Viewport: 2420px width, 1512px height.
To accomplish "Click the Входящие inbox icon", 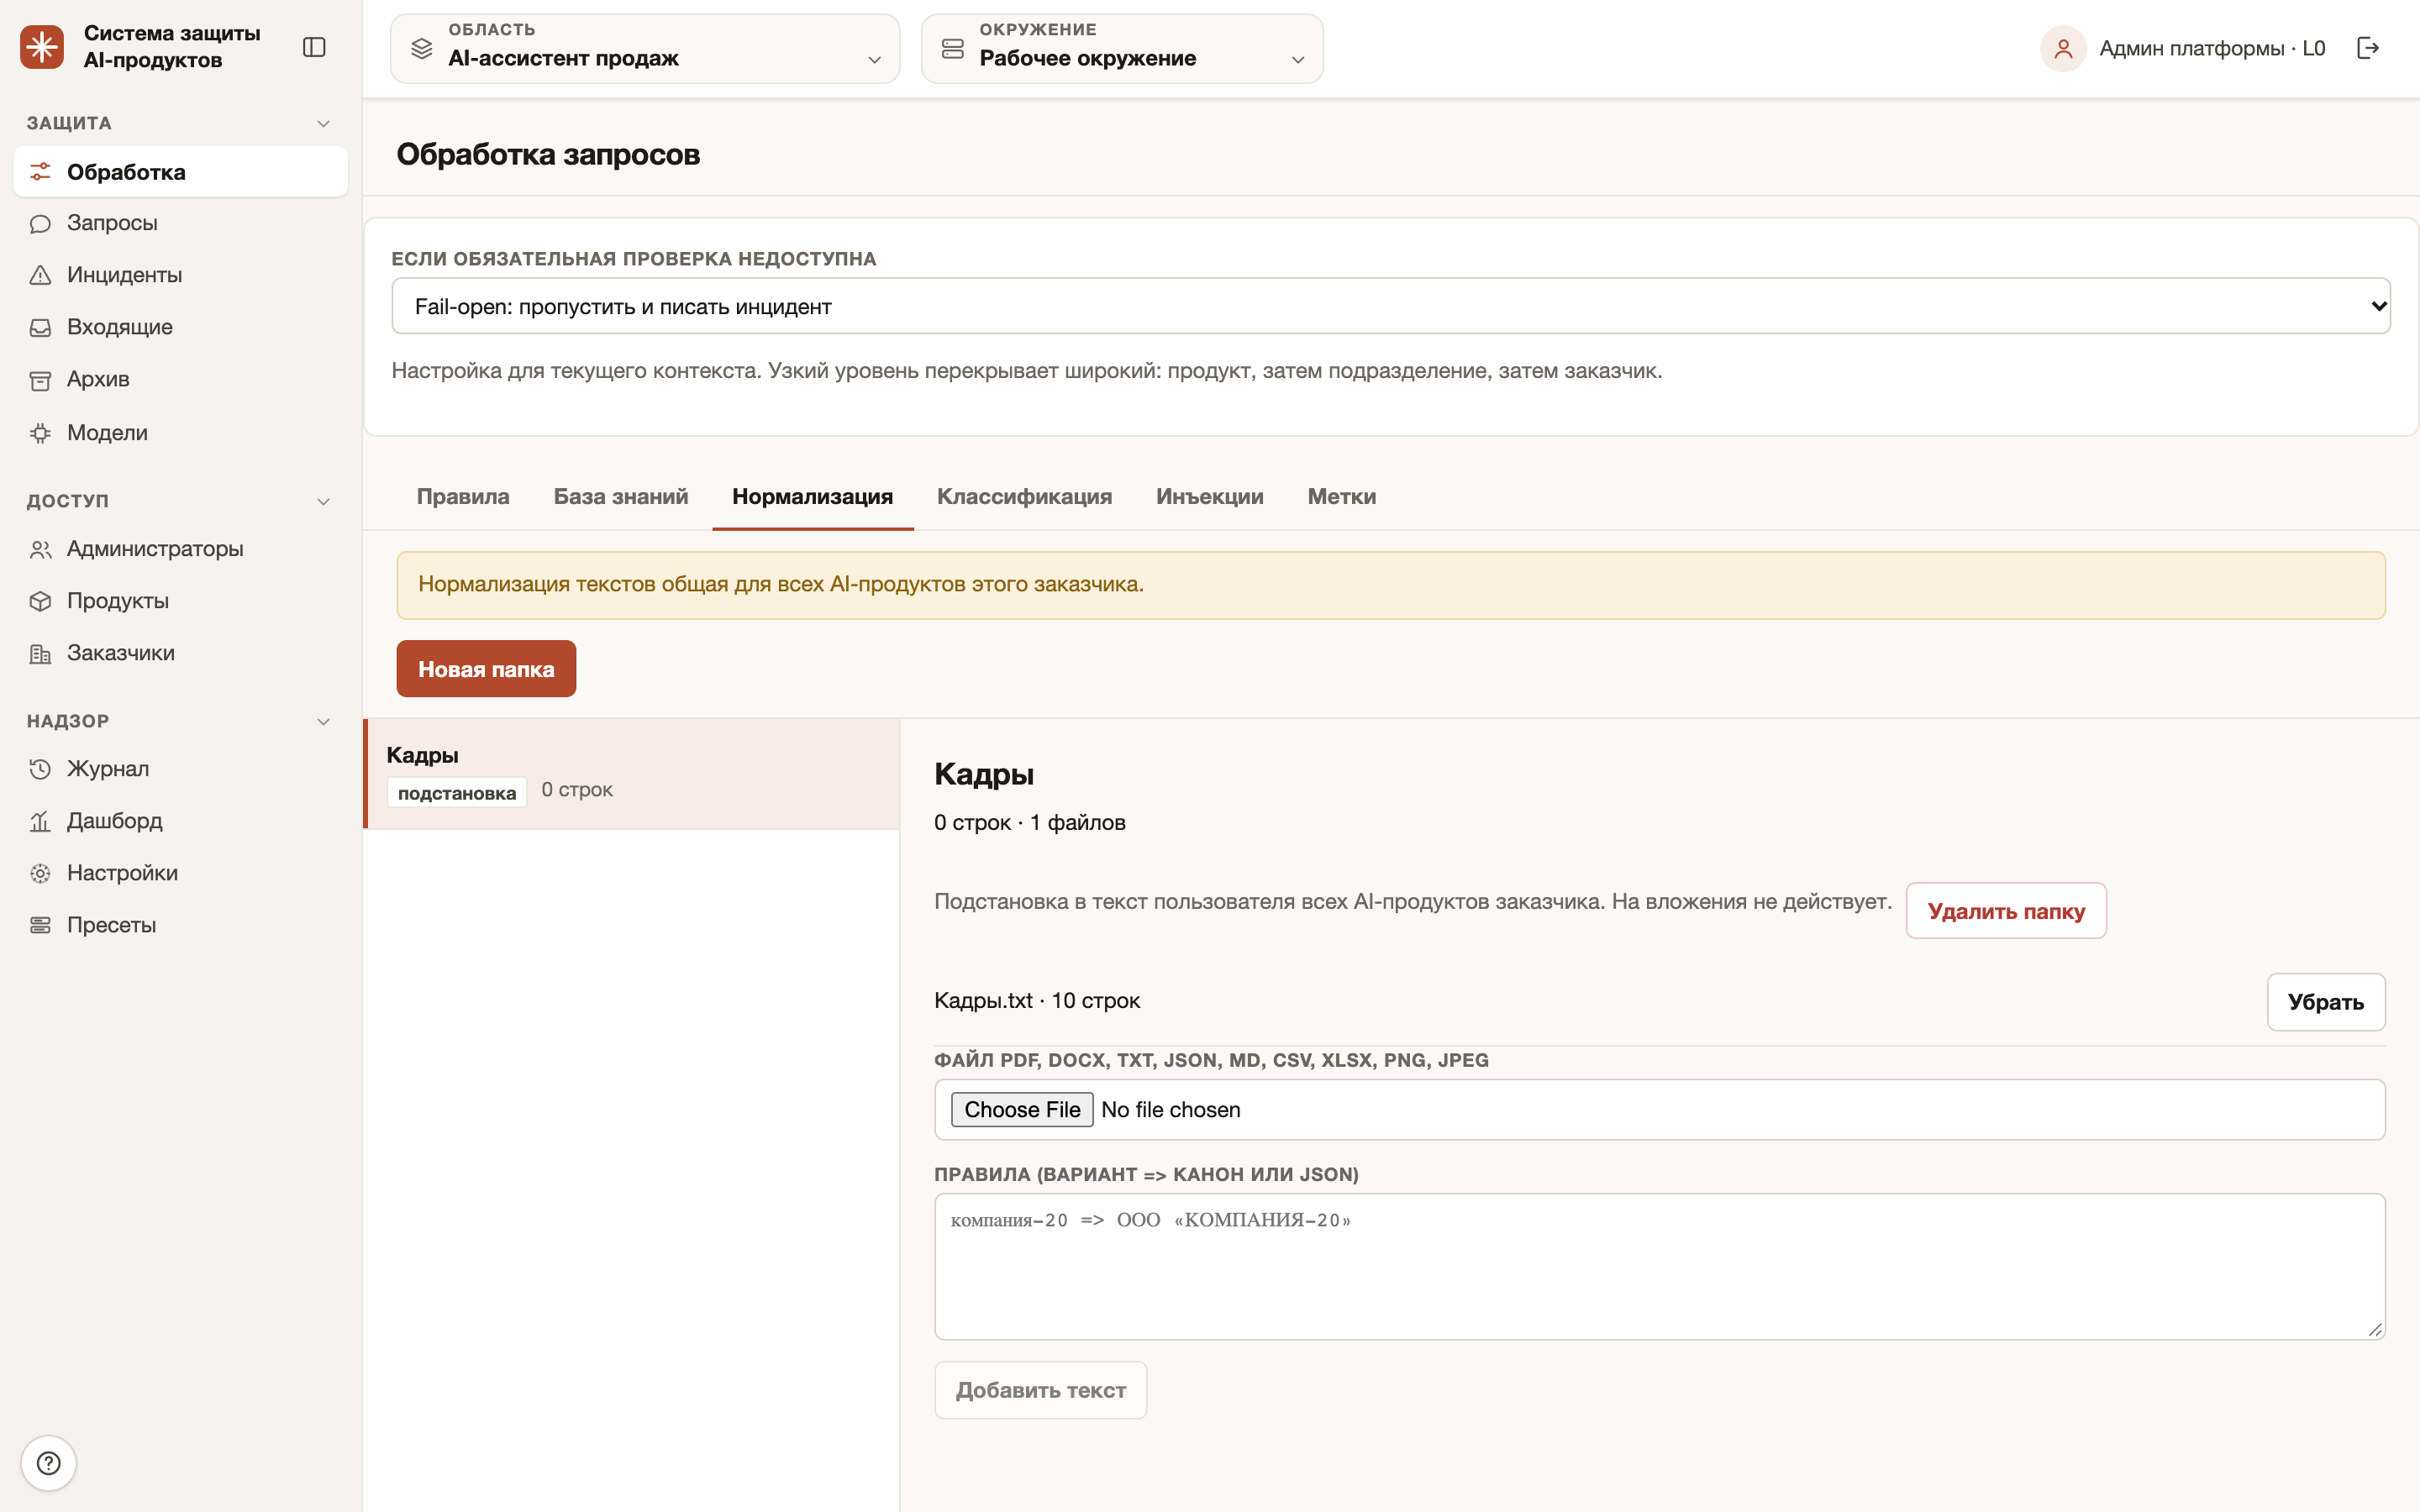I will [x=40, y=328].
